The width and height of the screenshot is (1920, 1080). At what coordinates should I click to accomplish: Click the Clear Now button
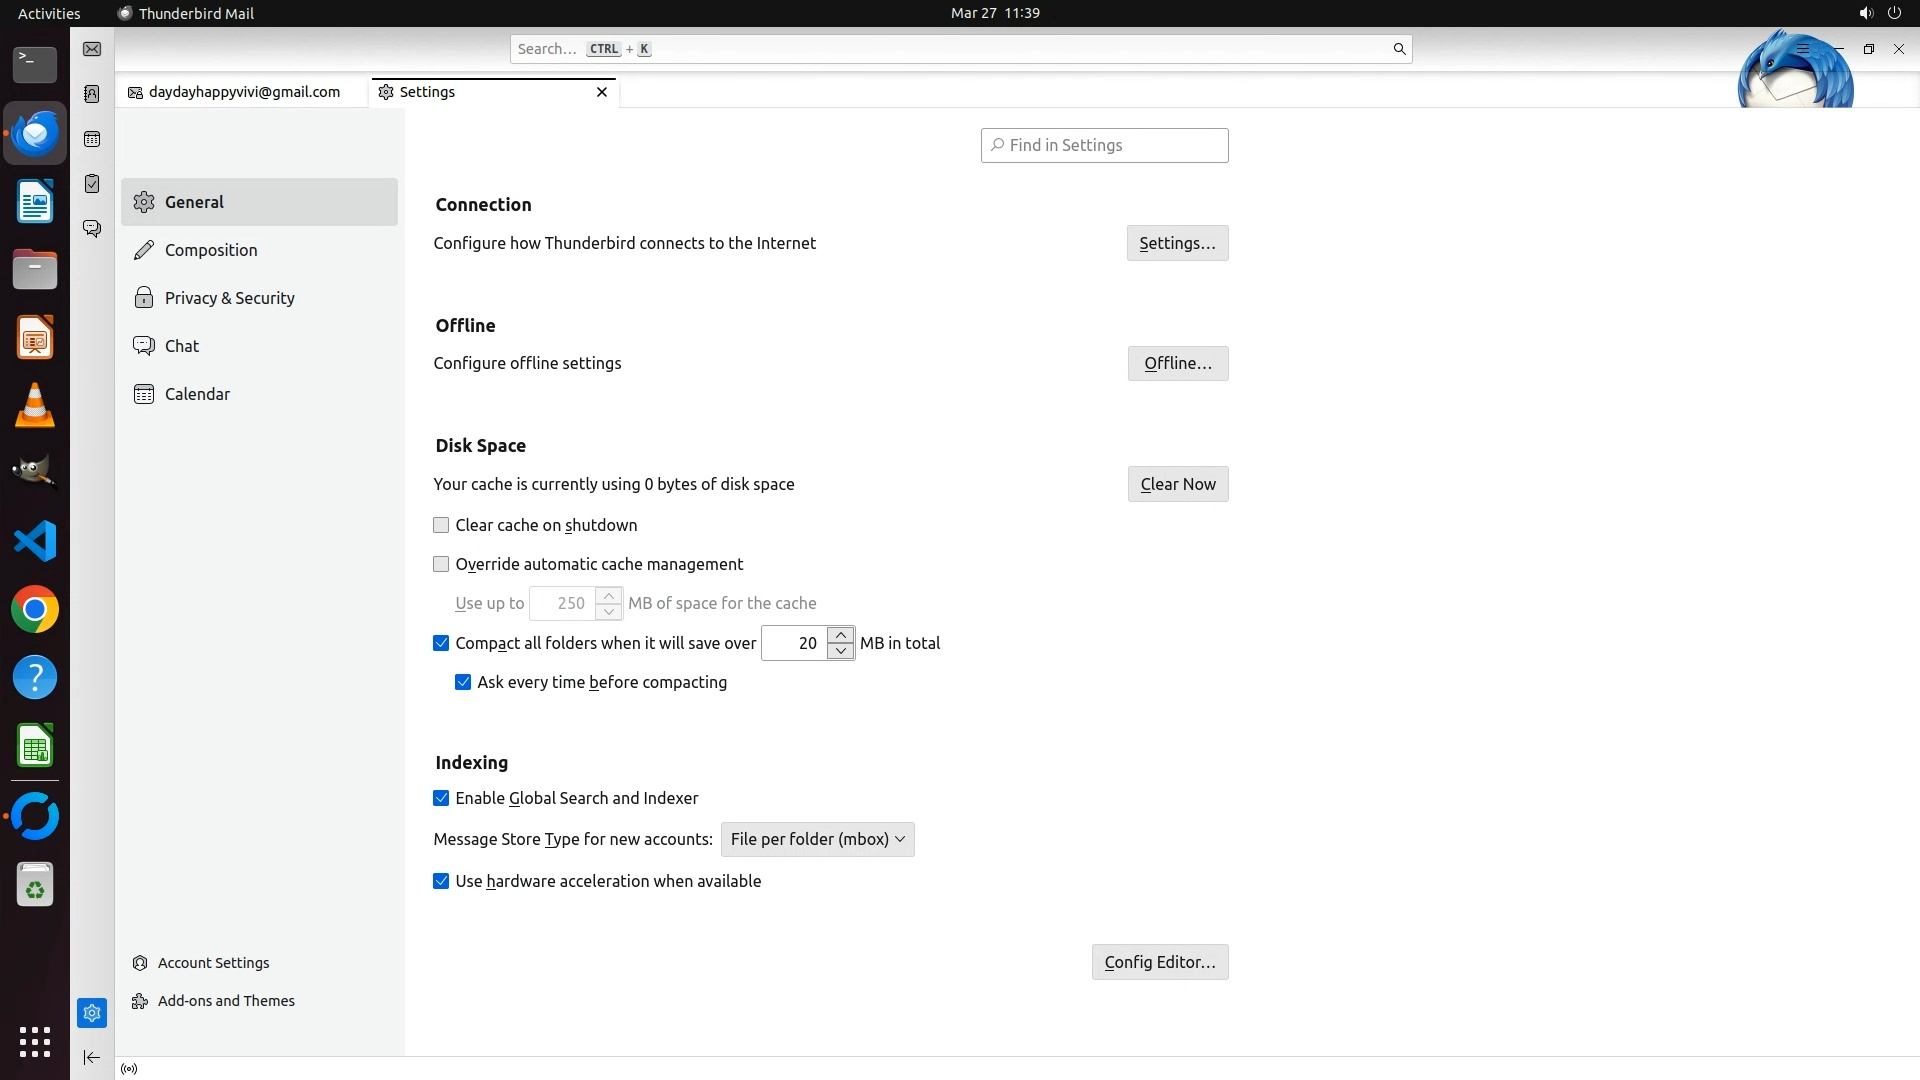(x=1177, y=484)
